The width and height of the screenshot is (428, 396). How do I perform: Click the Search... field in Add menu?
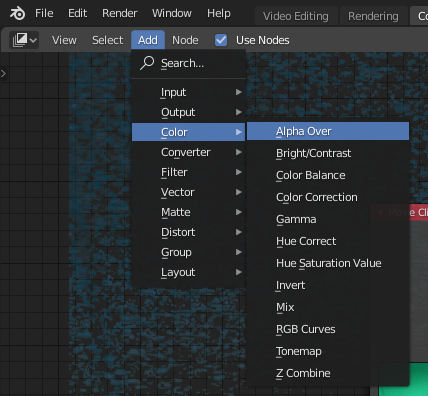(189, 63)
